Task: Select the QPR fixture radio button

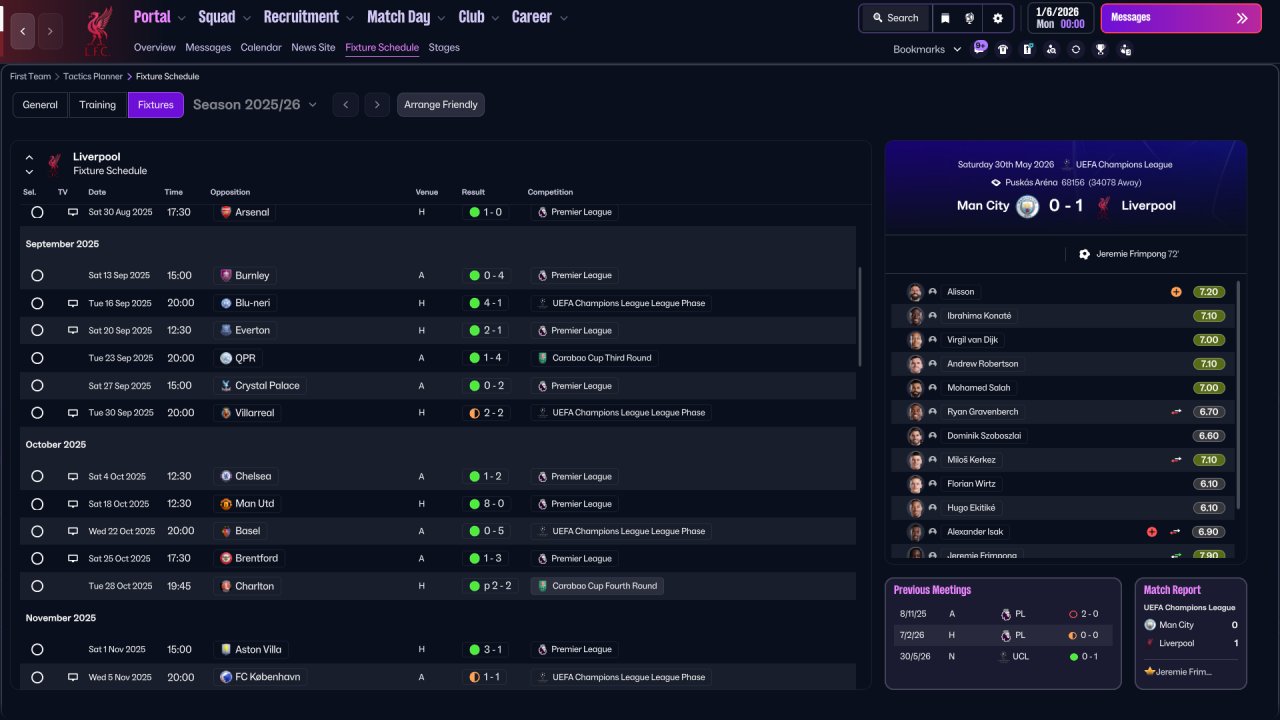Action: (x=37, y=358)
